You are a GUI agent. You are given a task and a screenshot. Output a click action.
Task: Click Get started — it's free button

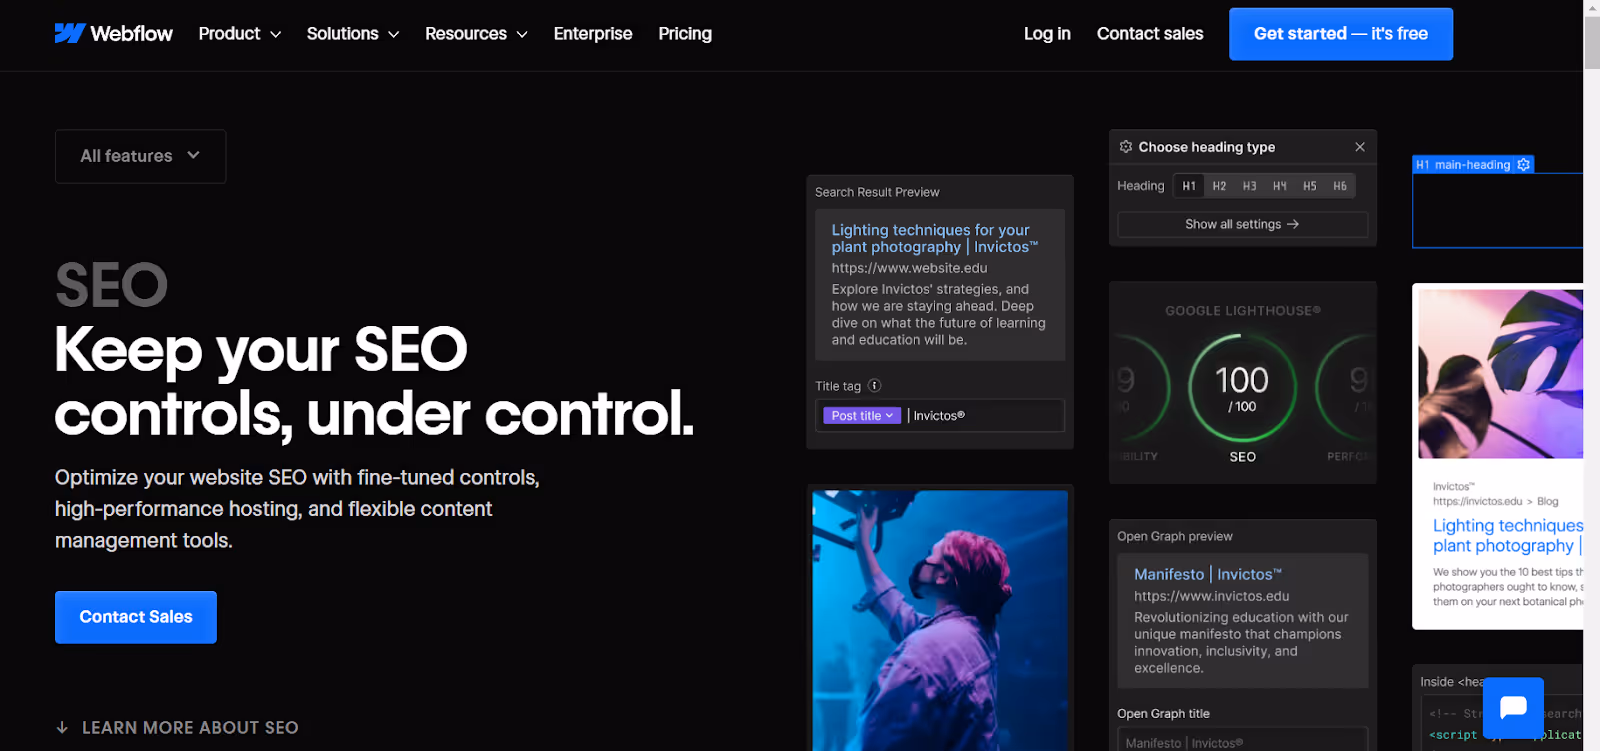pos(1341,34)
